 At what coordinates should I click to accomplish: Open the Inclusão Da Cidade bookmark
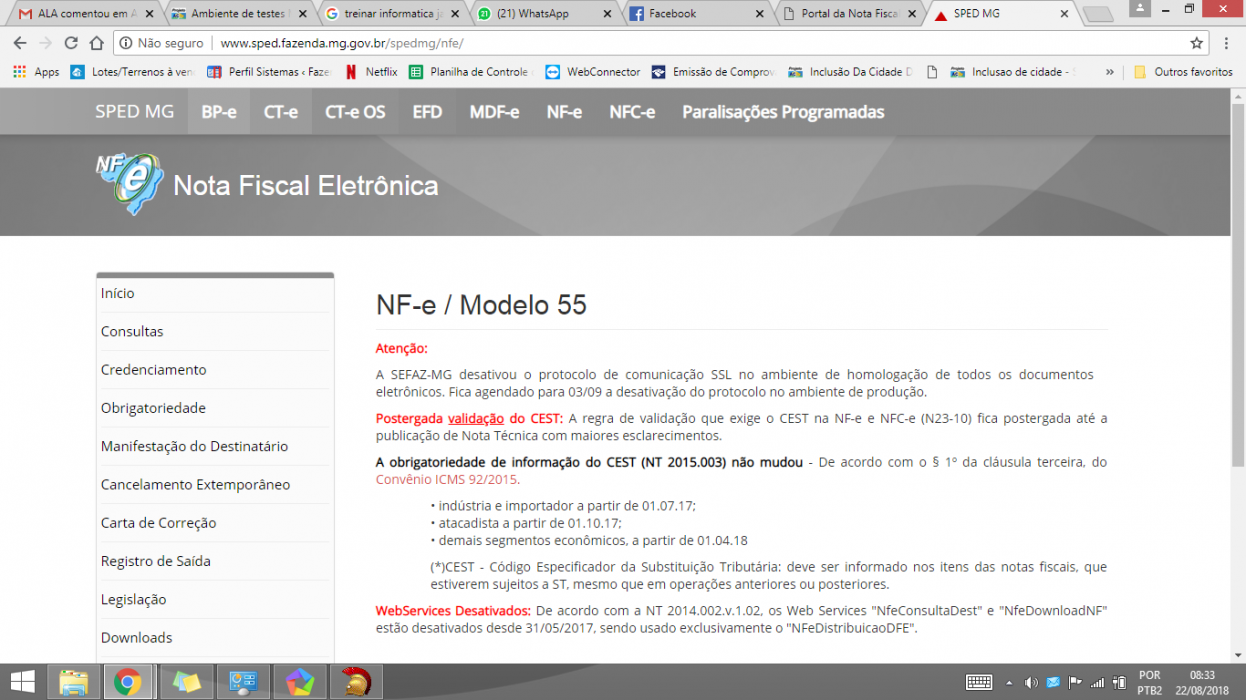coord(851,72)
